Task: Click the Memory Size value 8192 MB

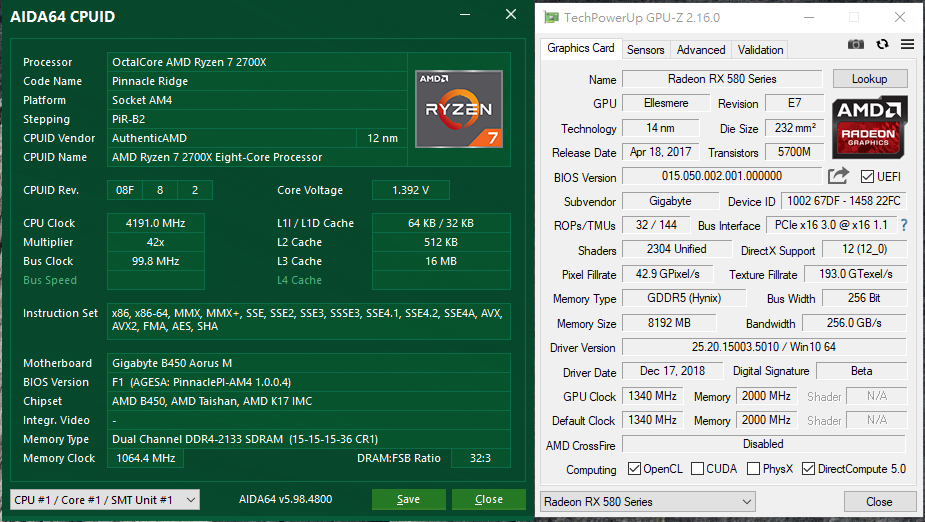Action: pos(669,323)
